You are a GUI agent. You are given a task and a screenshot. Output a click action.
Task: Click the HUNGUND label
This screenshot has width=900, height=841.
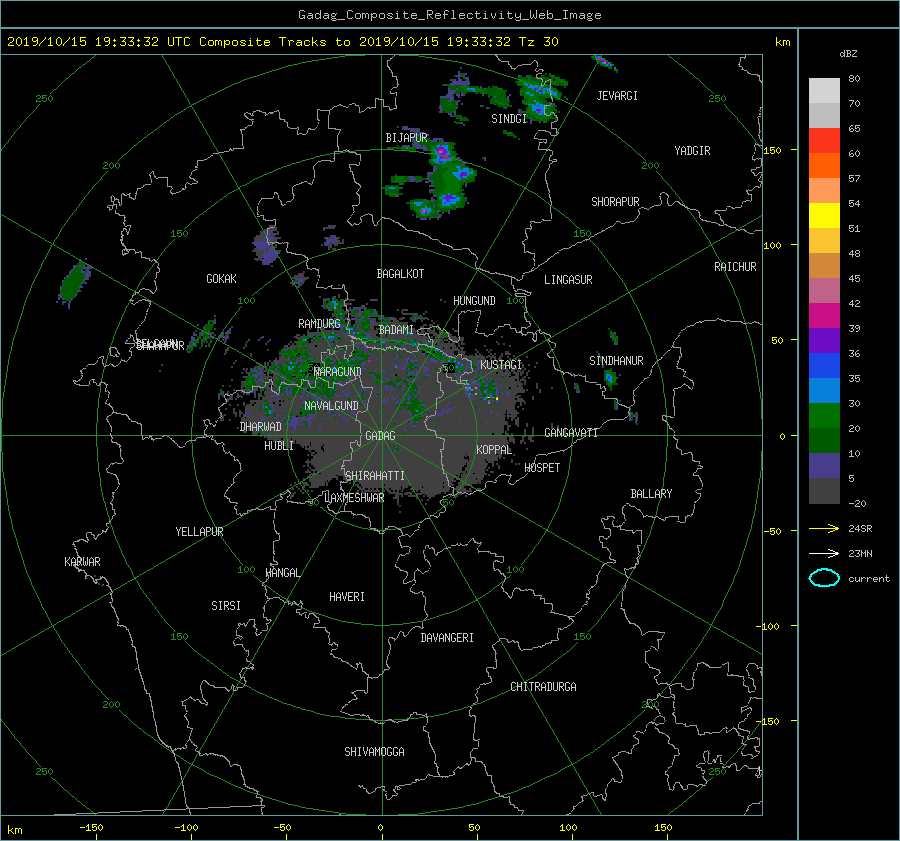tap(474, 301)
